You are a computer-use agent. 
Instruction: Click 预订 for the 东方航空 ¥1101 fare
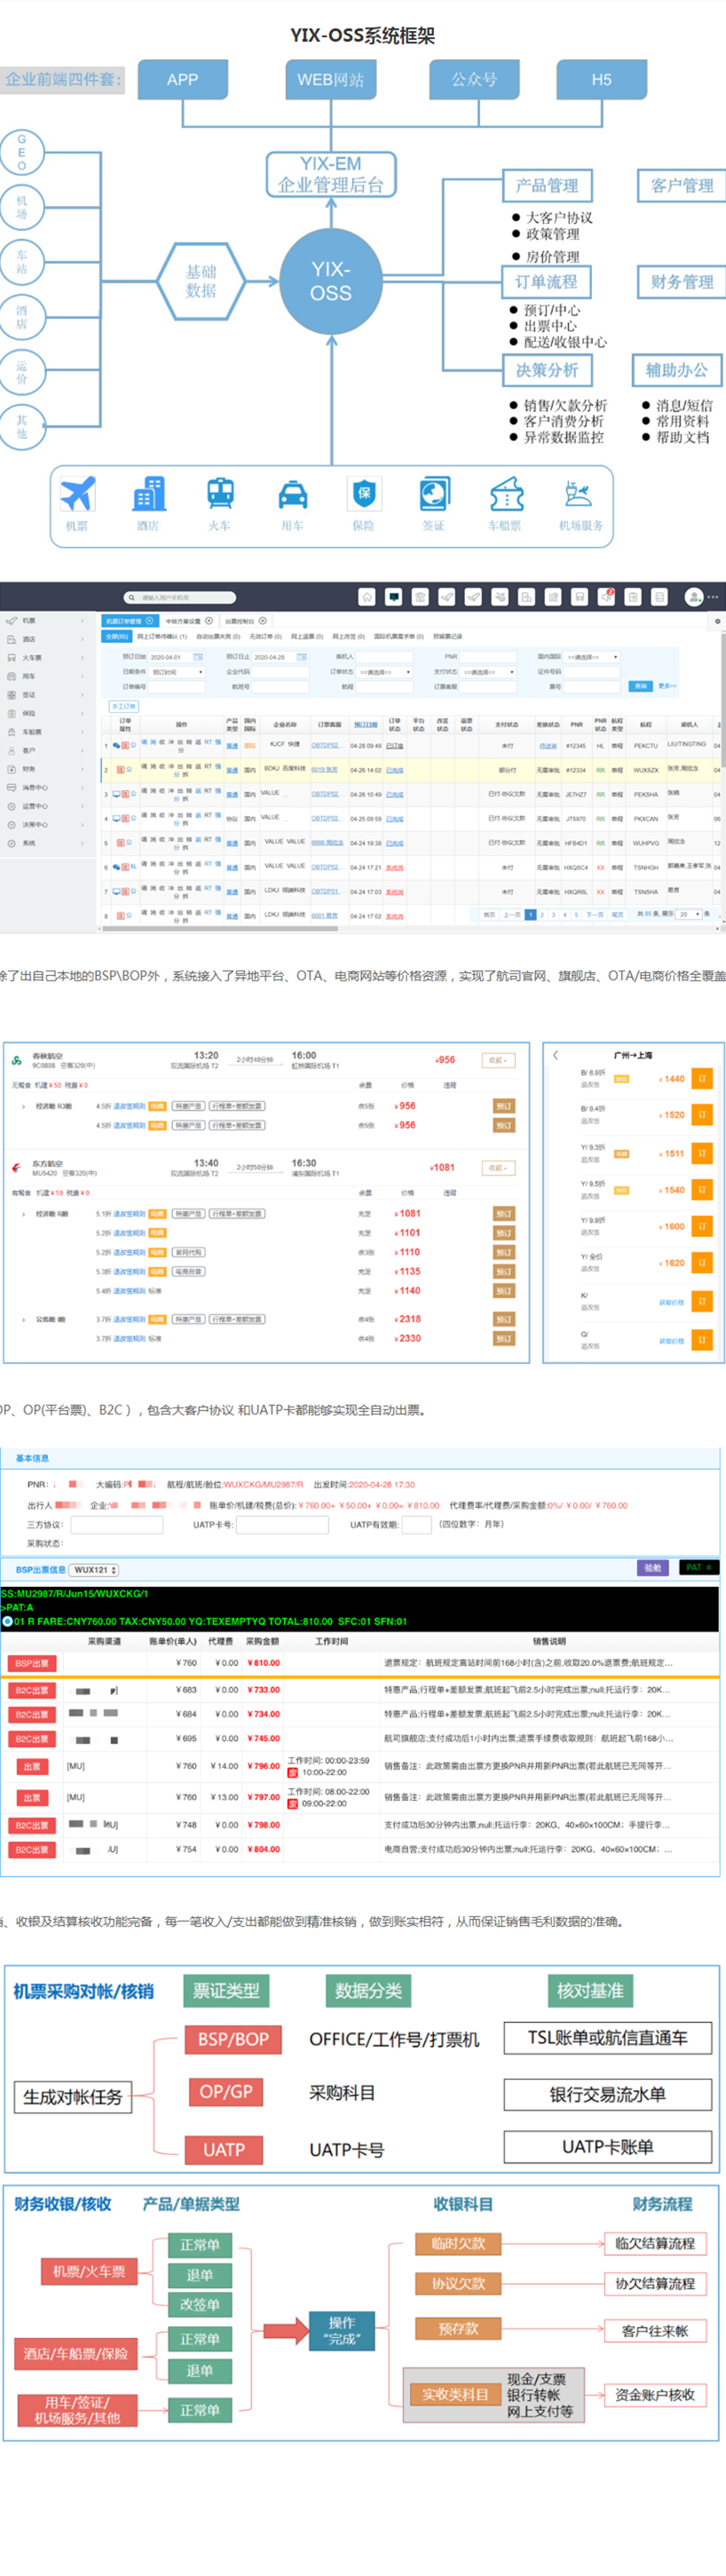504,1233
